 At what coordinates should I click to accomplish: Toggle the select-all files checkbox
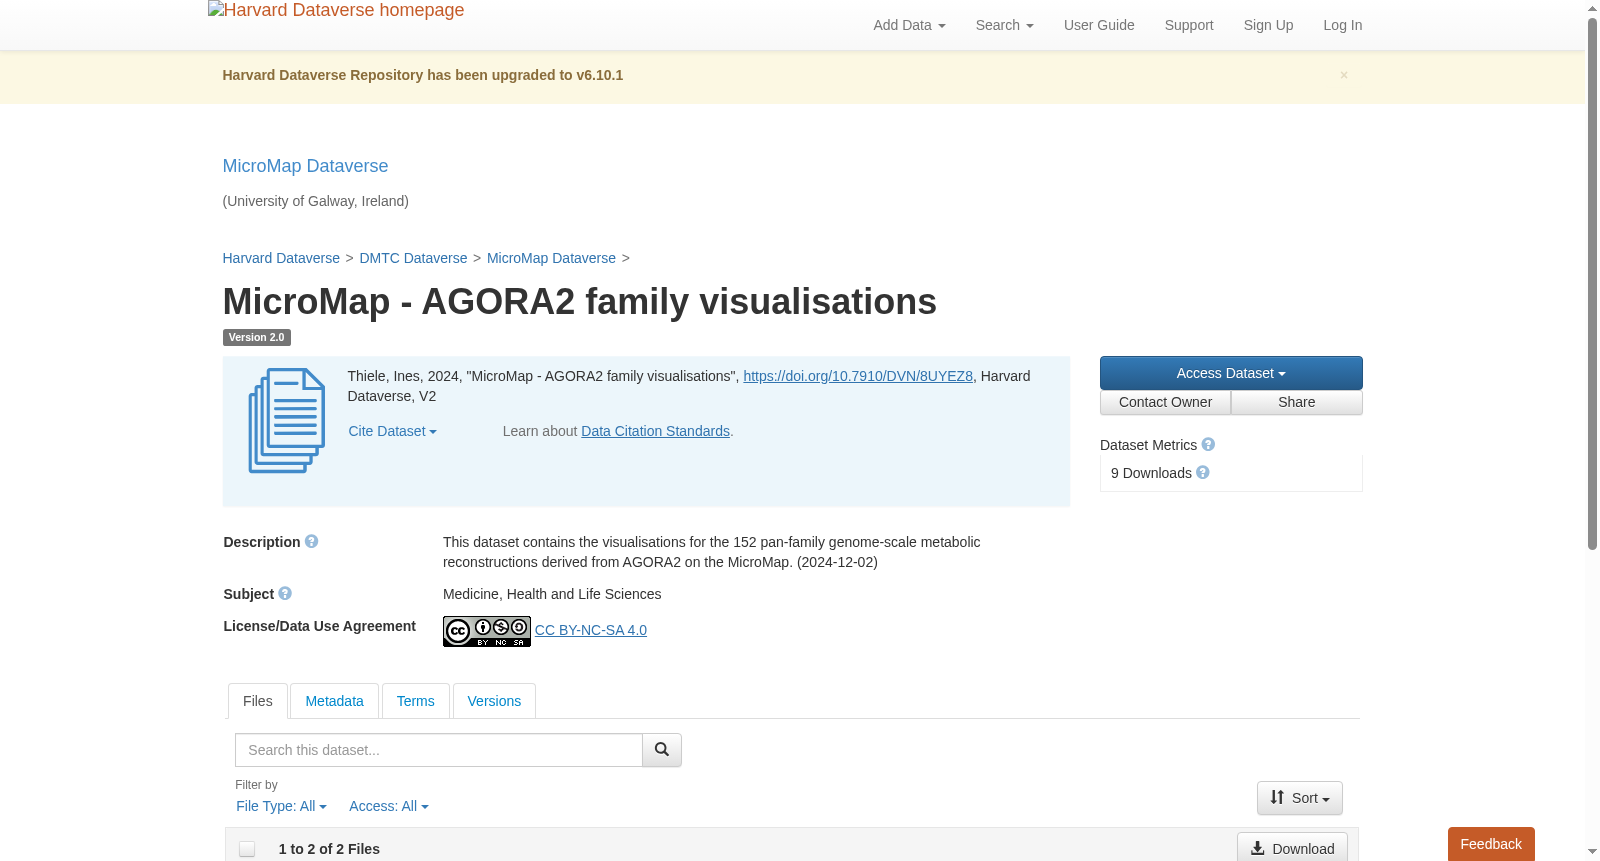(247, 849)
